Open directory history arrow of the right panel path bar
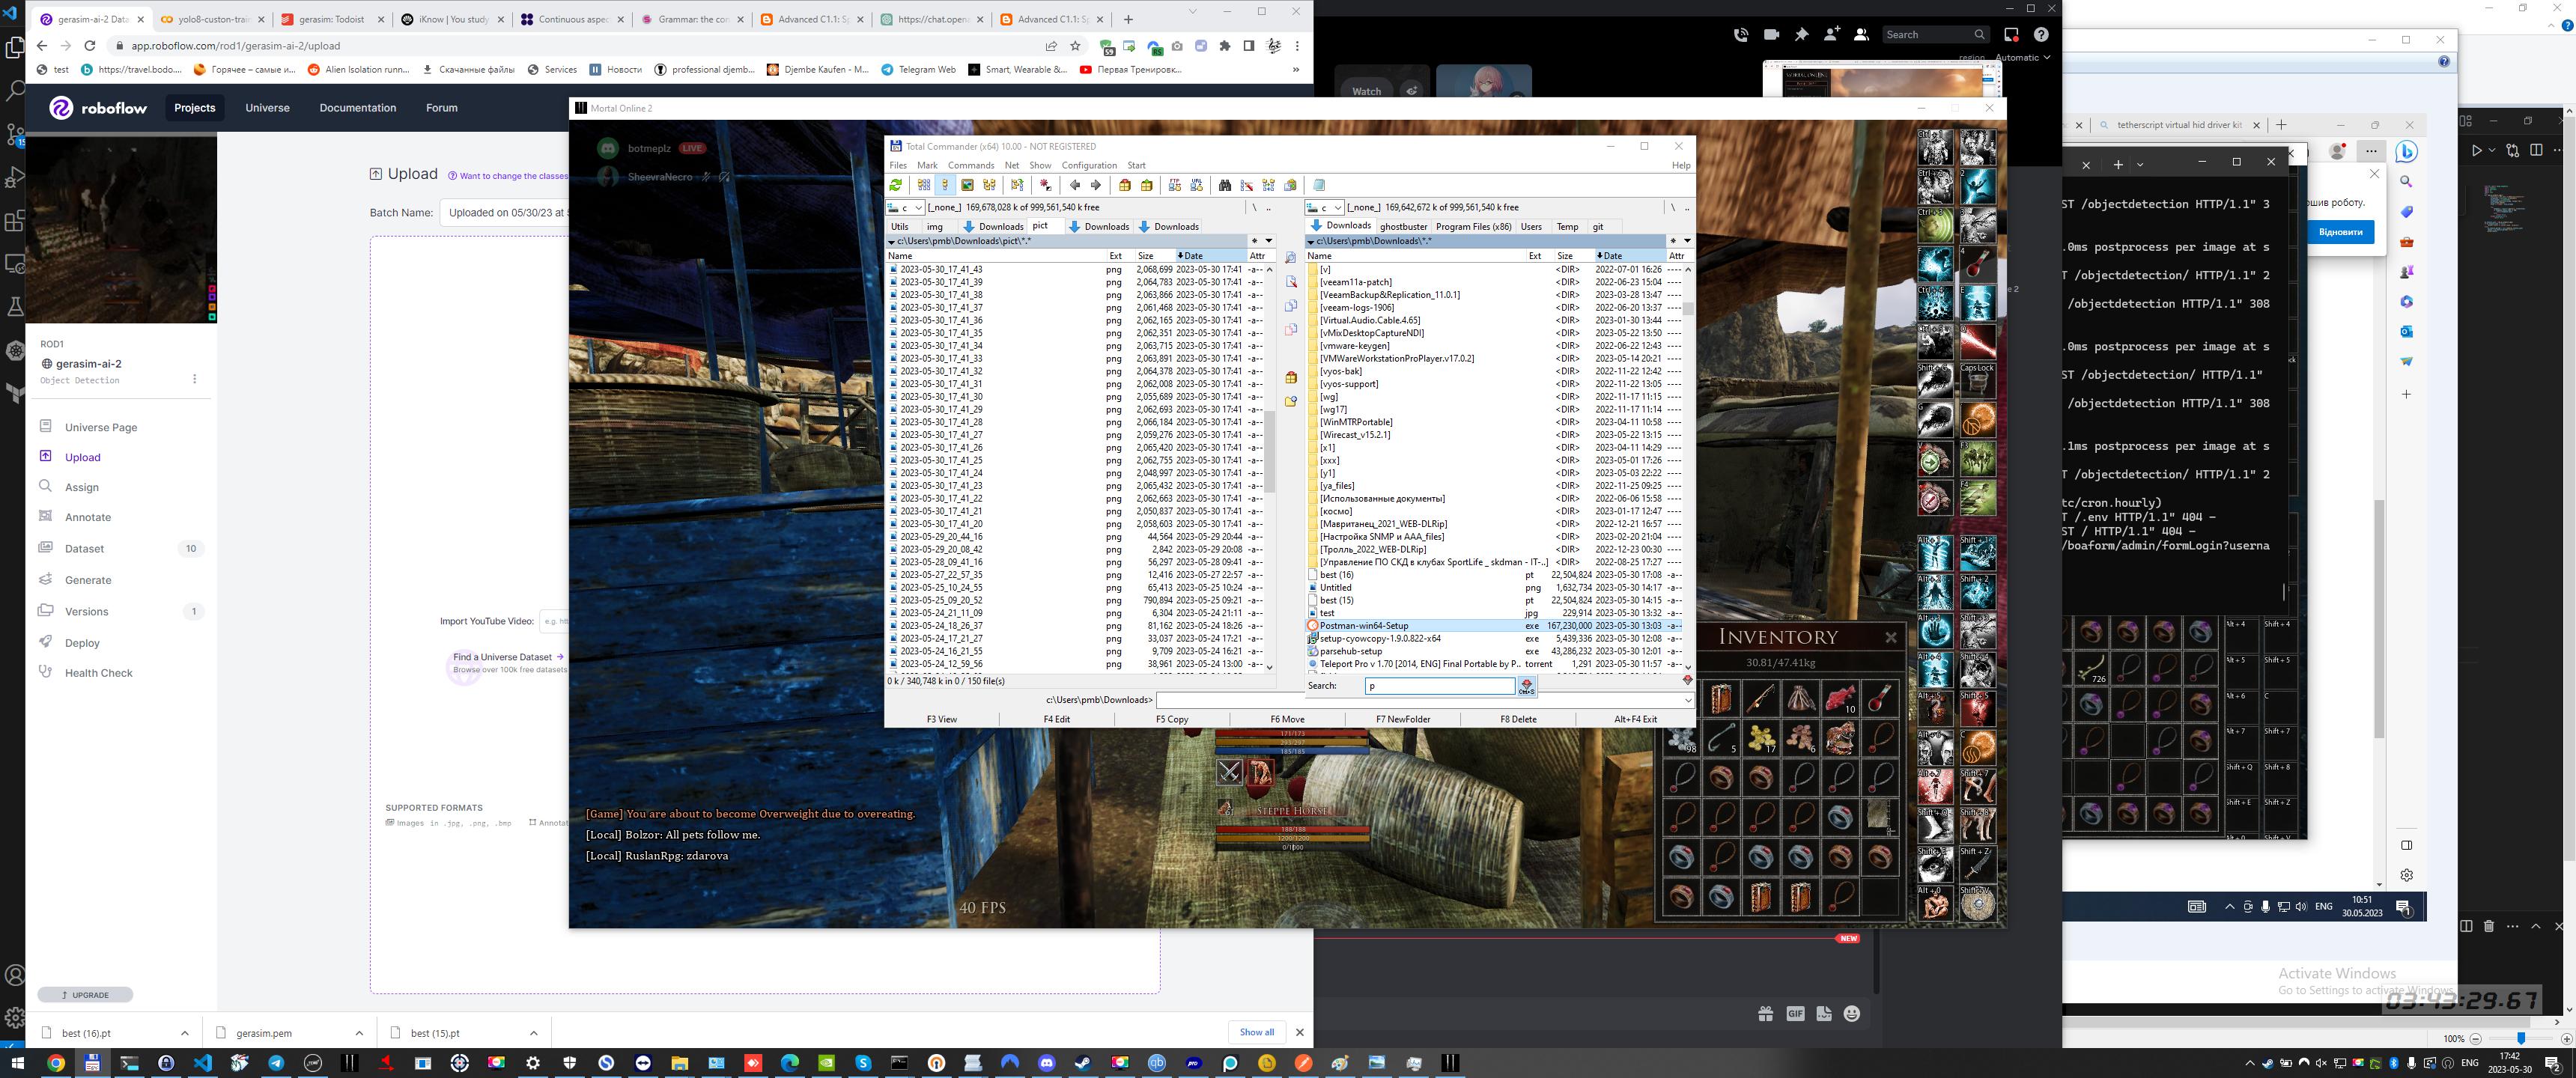This screenshot has width=2576, height=1078. point(1687,241)
